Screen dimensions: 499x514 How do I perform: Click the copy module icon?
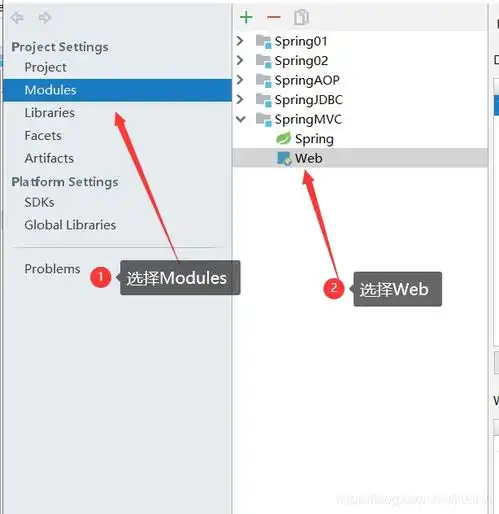[x=301, y=17]
